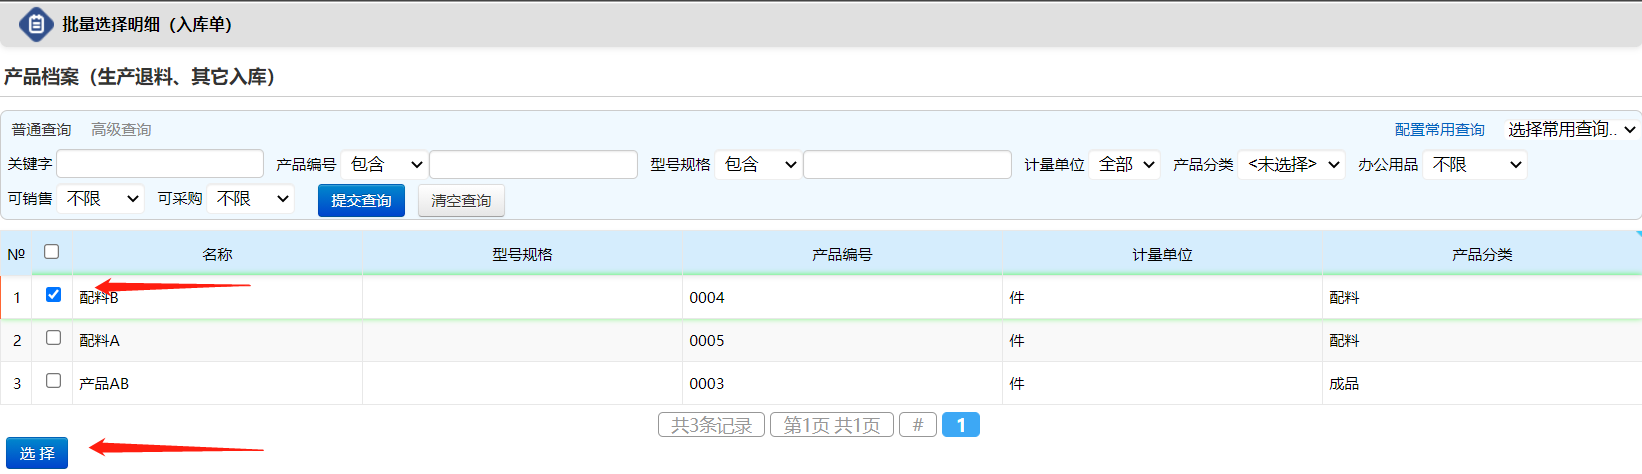Expand the 型号规格 match-type dropdown
This screenshot has height=474, width=1642.
(x=759, y=165)
